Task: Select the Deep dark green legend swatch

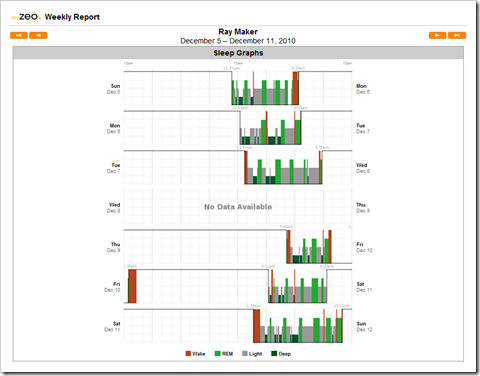Action: pos(274,354)
